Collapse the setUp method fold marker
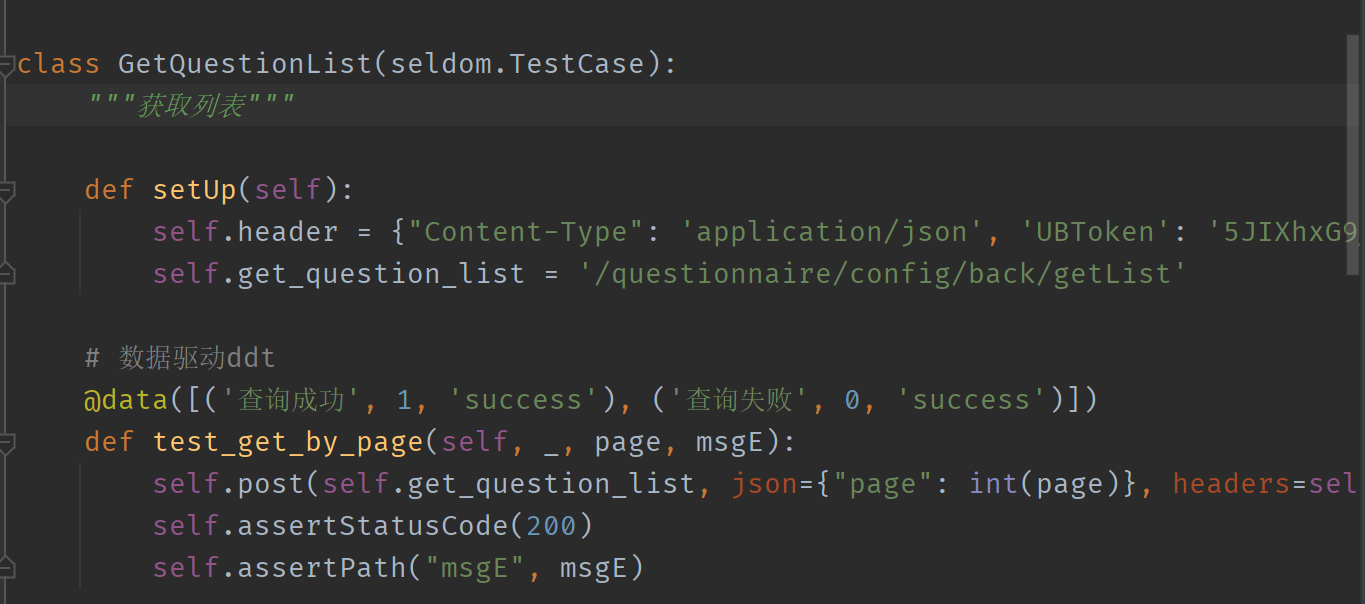Viewport: 1365px width, 604px height. [7, 190]
